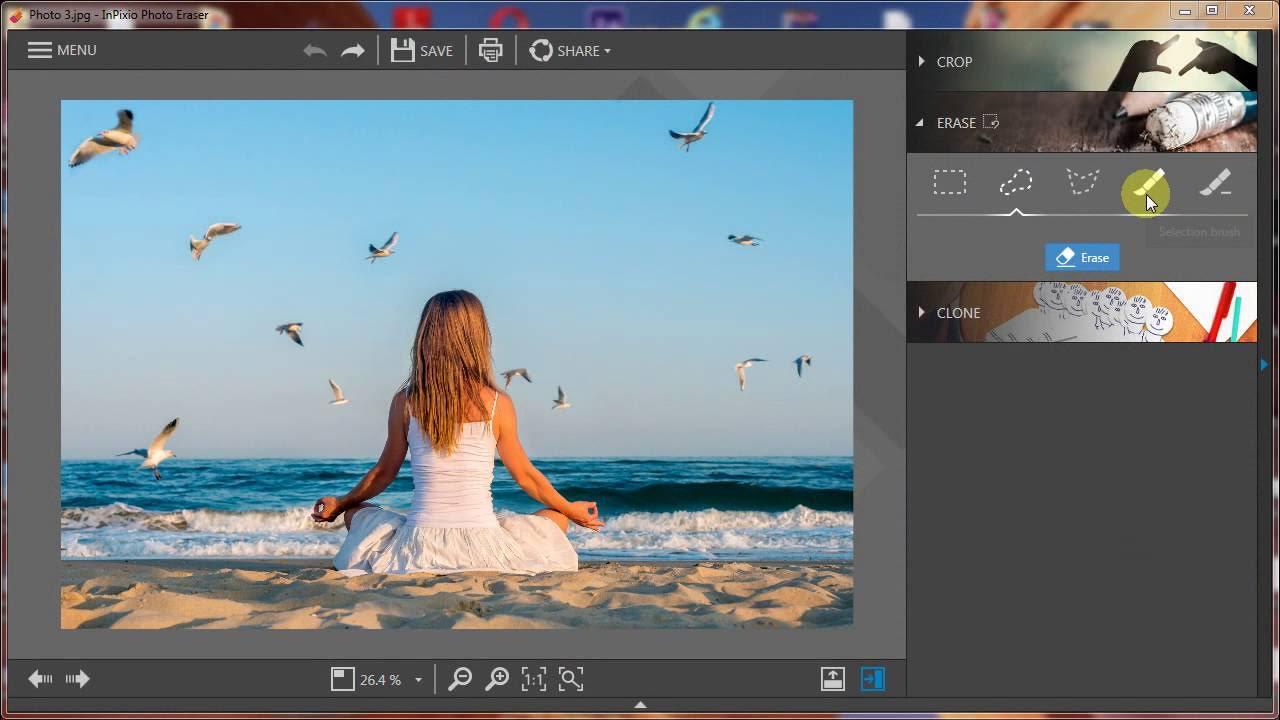
Task: Expand the CROP panel
Action: pyautogui.click(x=954, y=61)
